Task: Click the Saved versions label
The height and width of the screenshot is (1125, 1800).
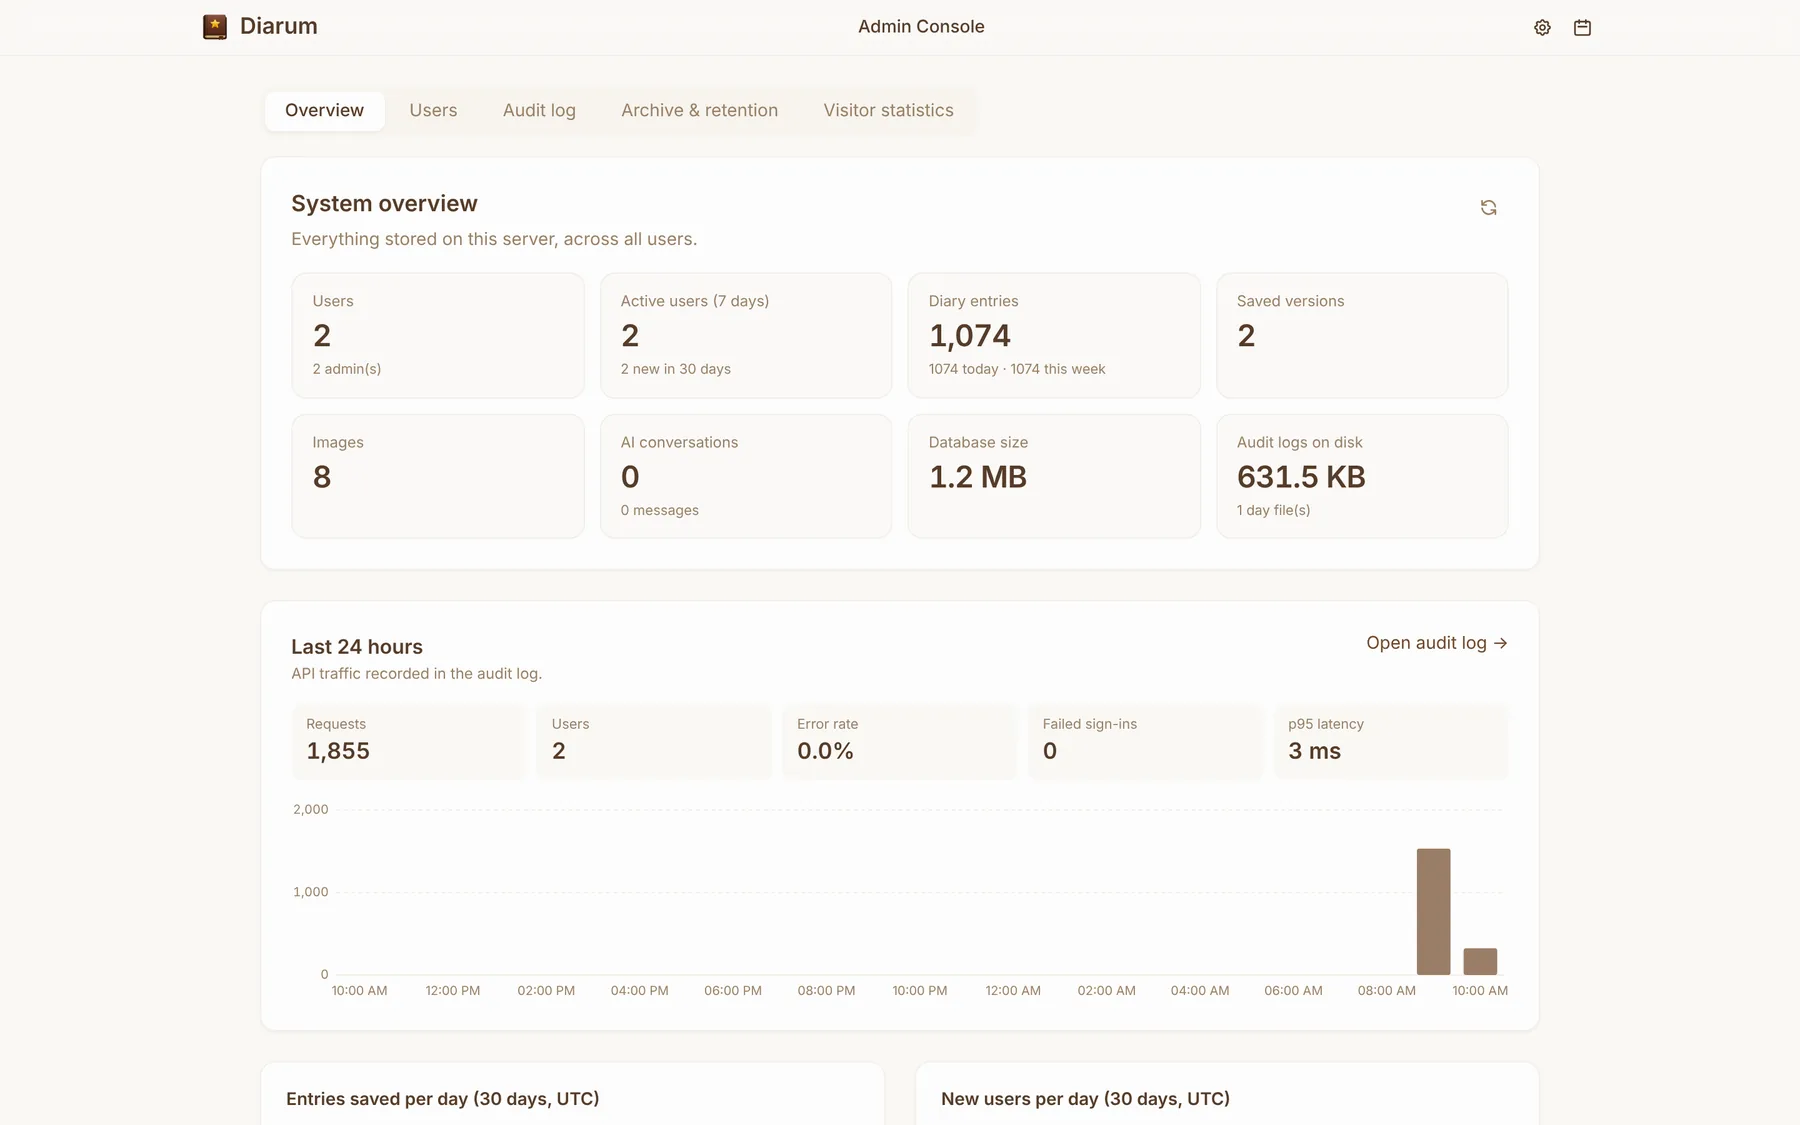Action: (1290, 301)
